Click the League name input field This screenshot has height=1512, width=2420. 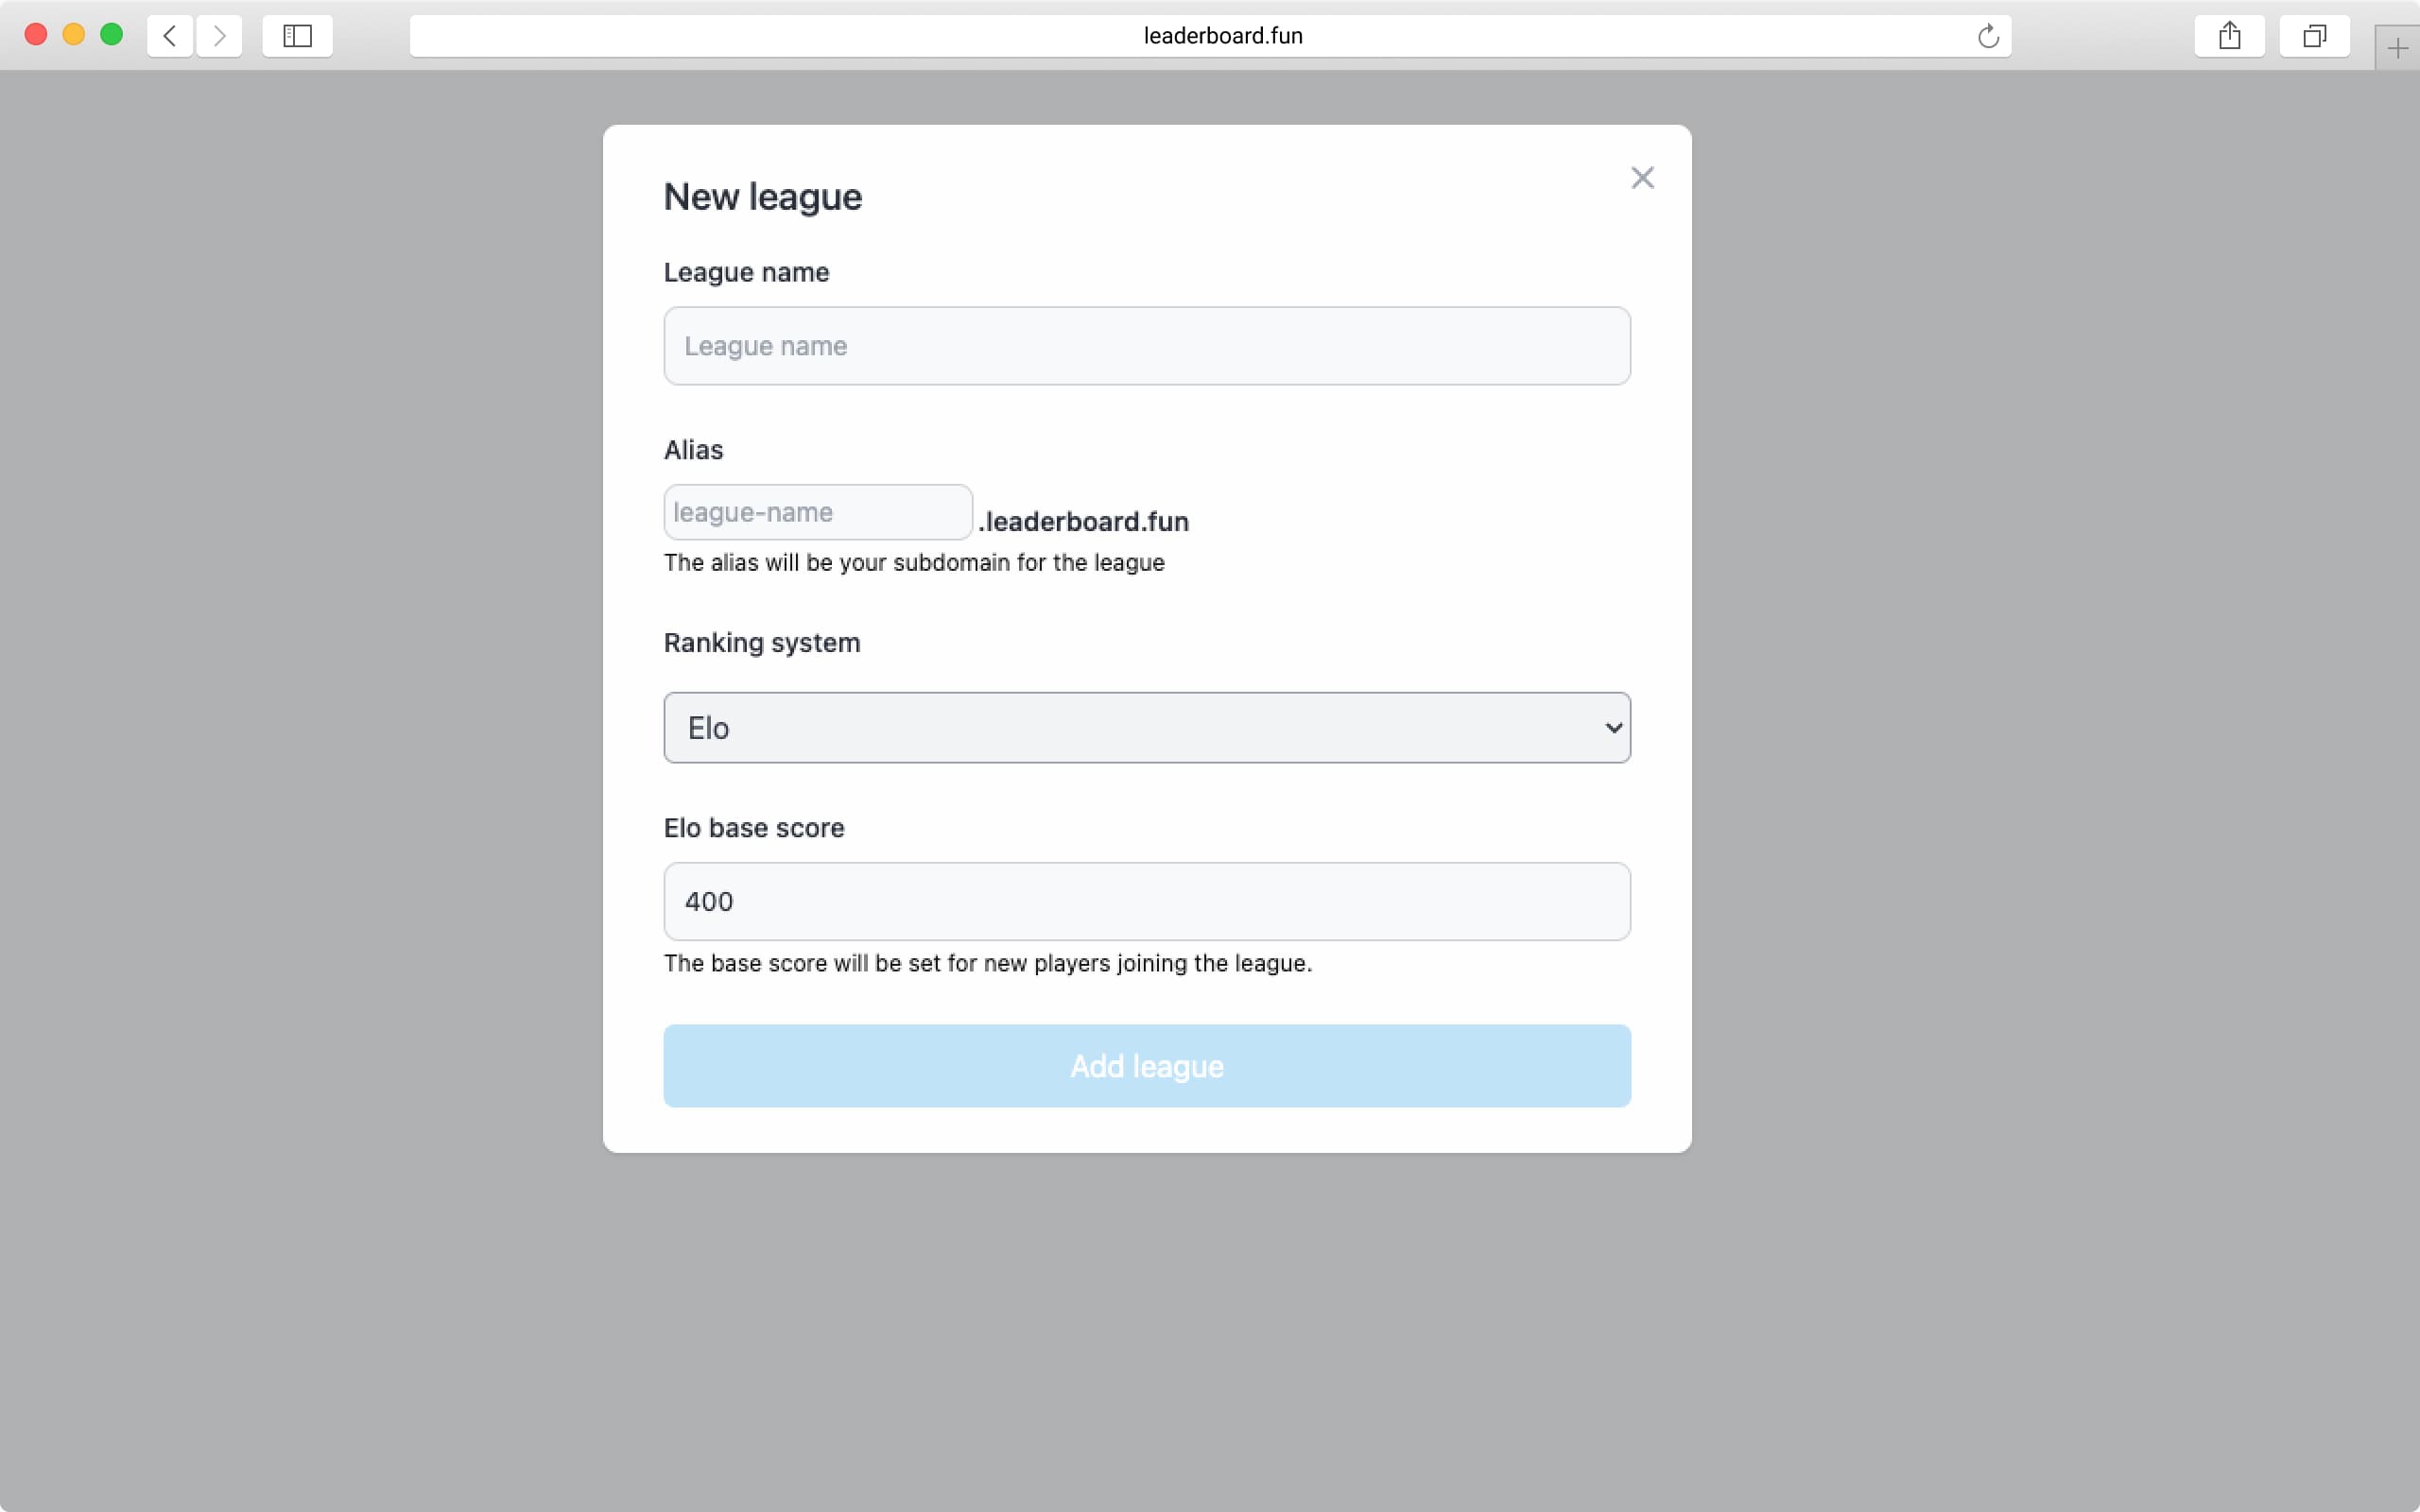[x=1147, y=346]
